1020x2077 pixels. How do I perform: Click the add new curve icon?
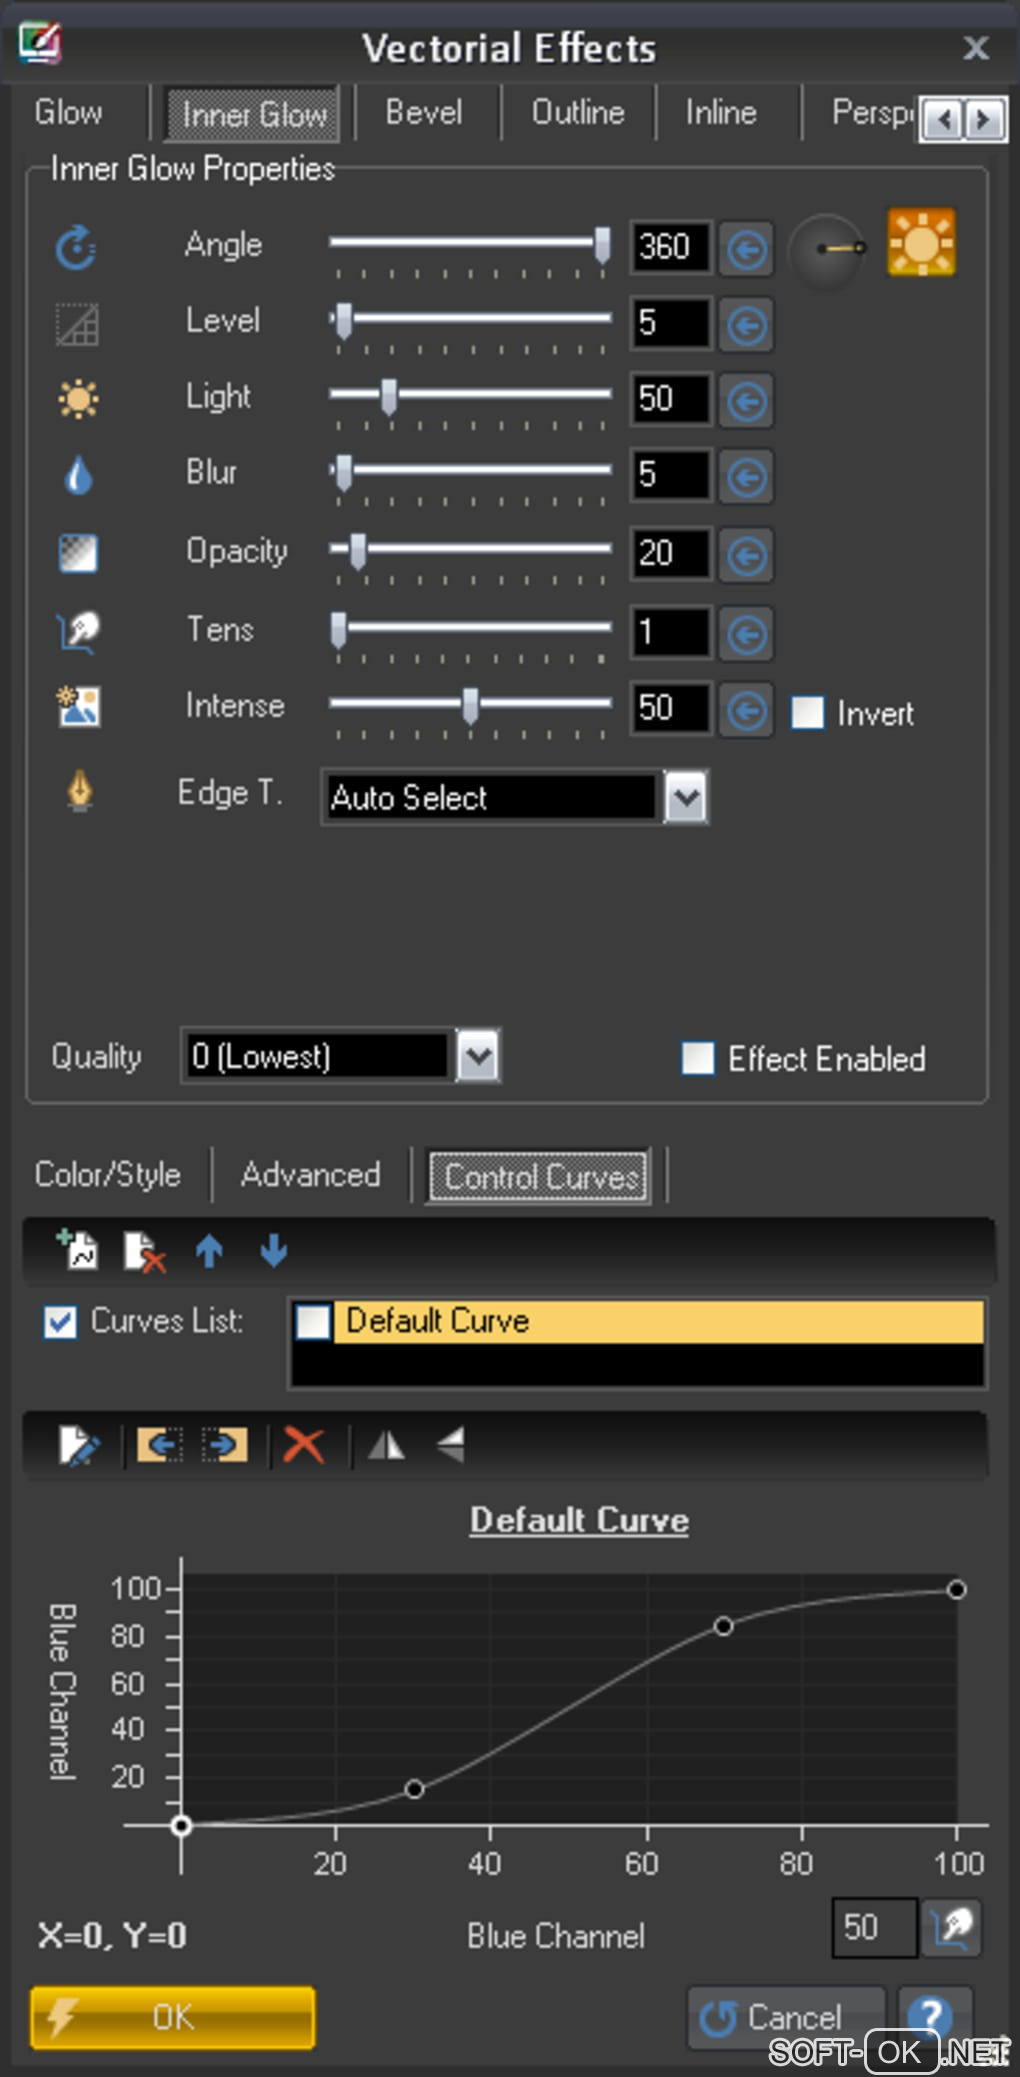coord(78,1250)
